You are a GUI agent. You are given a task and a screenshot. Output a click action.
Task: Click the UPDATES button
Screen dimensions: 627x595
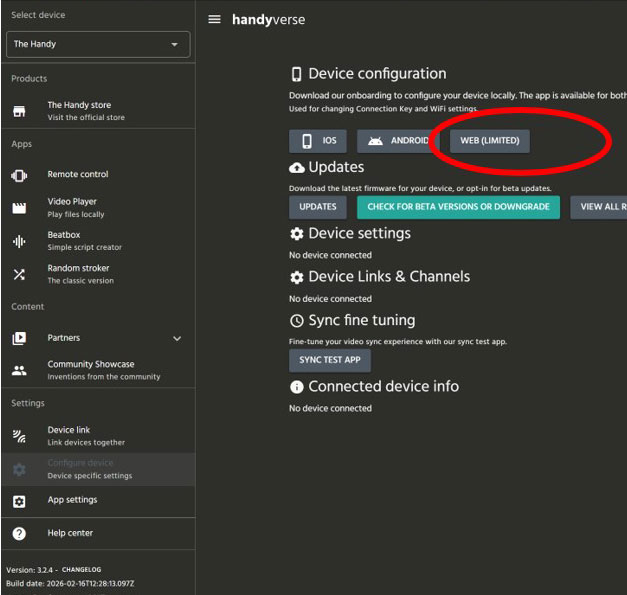coord(318,207)
